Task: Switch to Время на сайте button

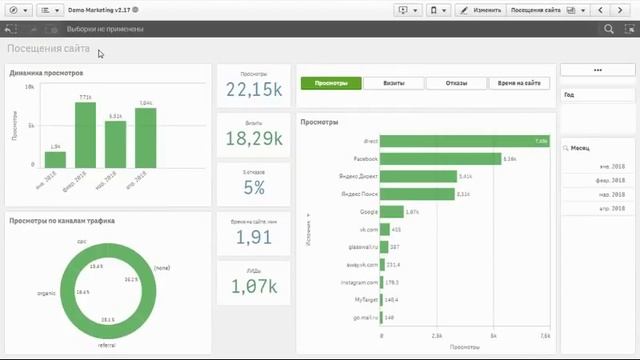Action: [x=519, y=83]
